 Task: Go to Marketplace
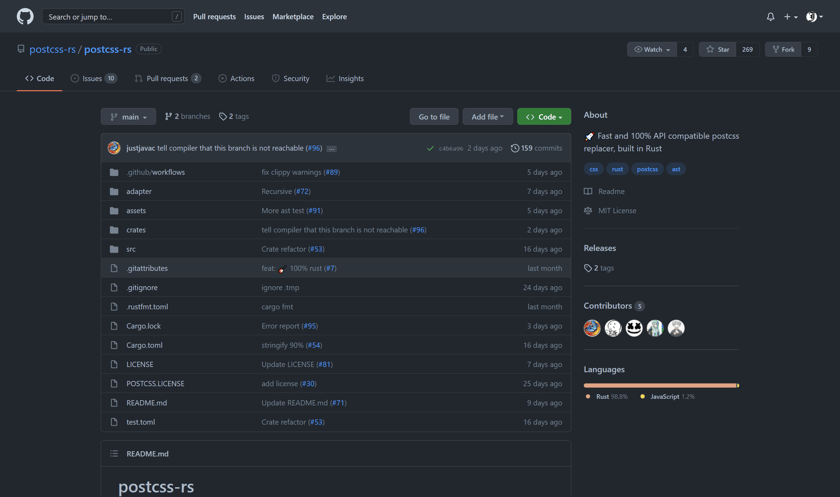(x=293, y=17)
